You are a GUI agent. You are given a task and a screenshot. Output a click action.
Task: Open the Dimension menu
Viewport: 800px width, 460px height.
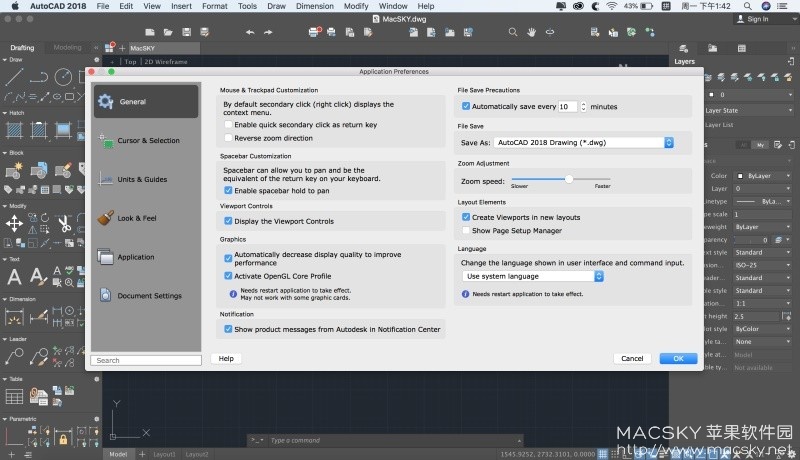pos(315,6)
